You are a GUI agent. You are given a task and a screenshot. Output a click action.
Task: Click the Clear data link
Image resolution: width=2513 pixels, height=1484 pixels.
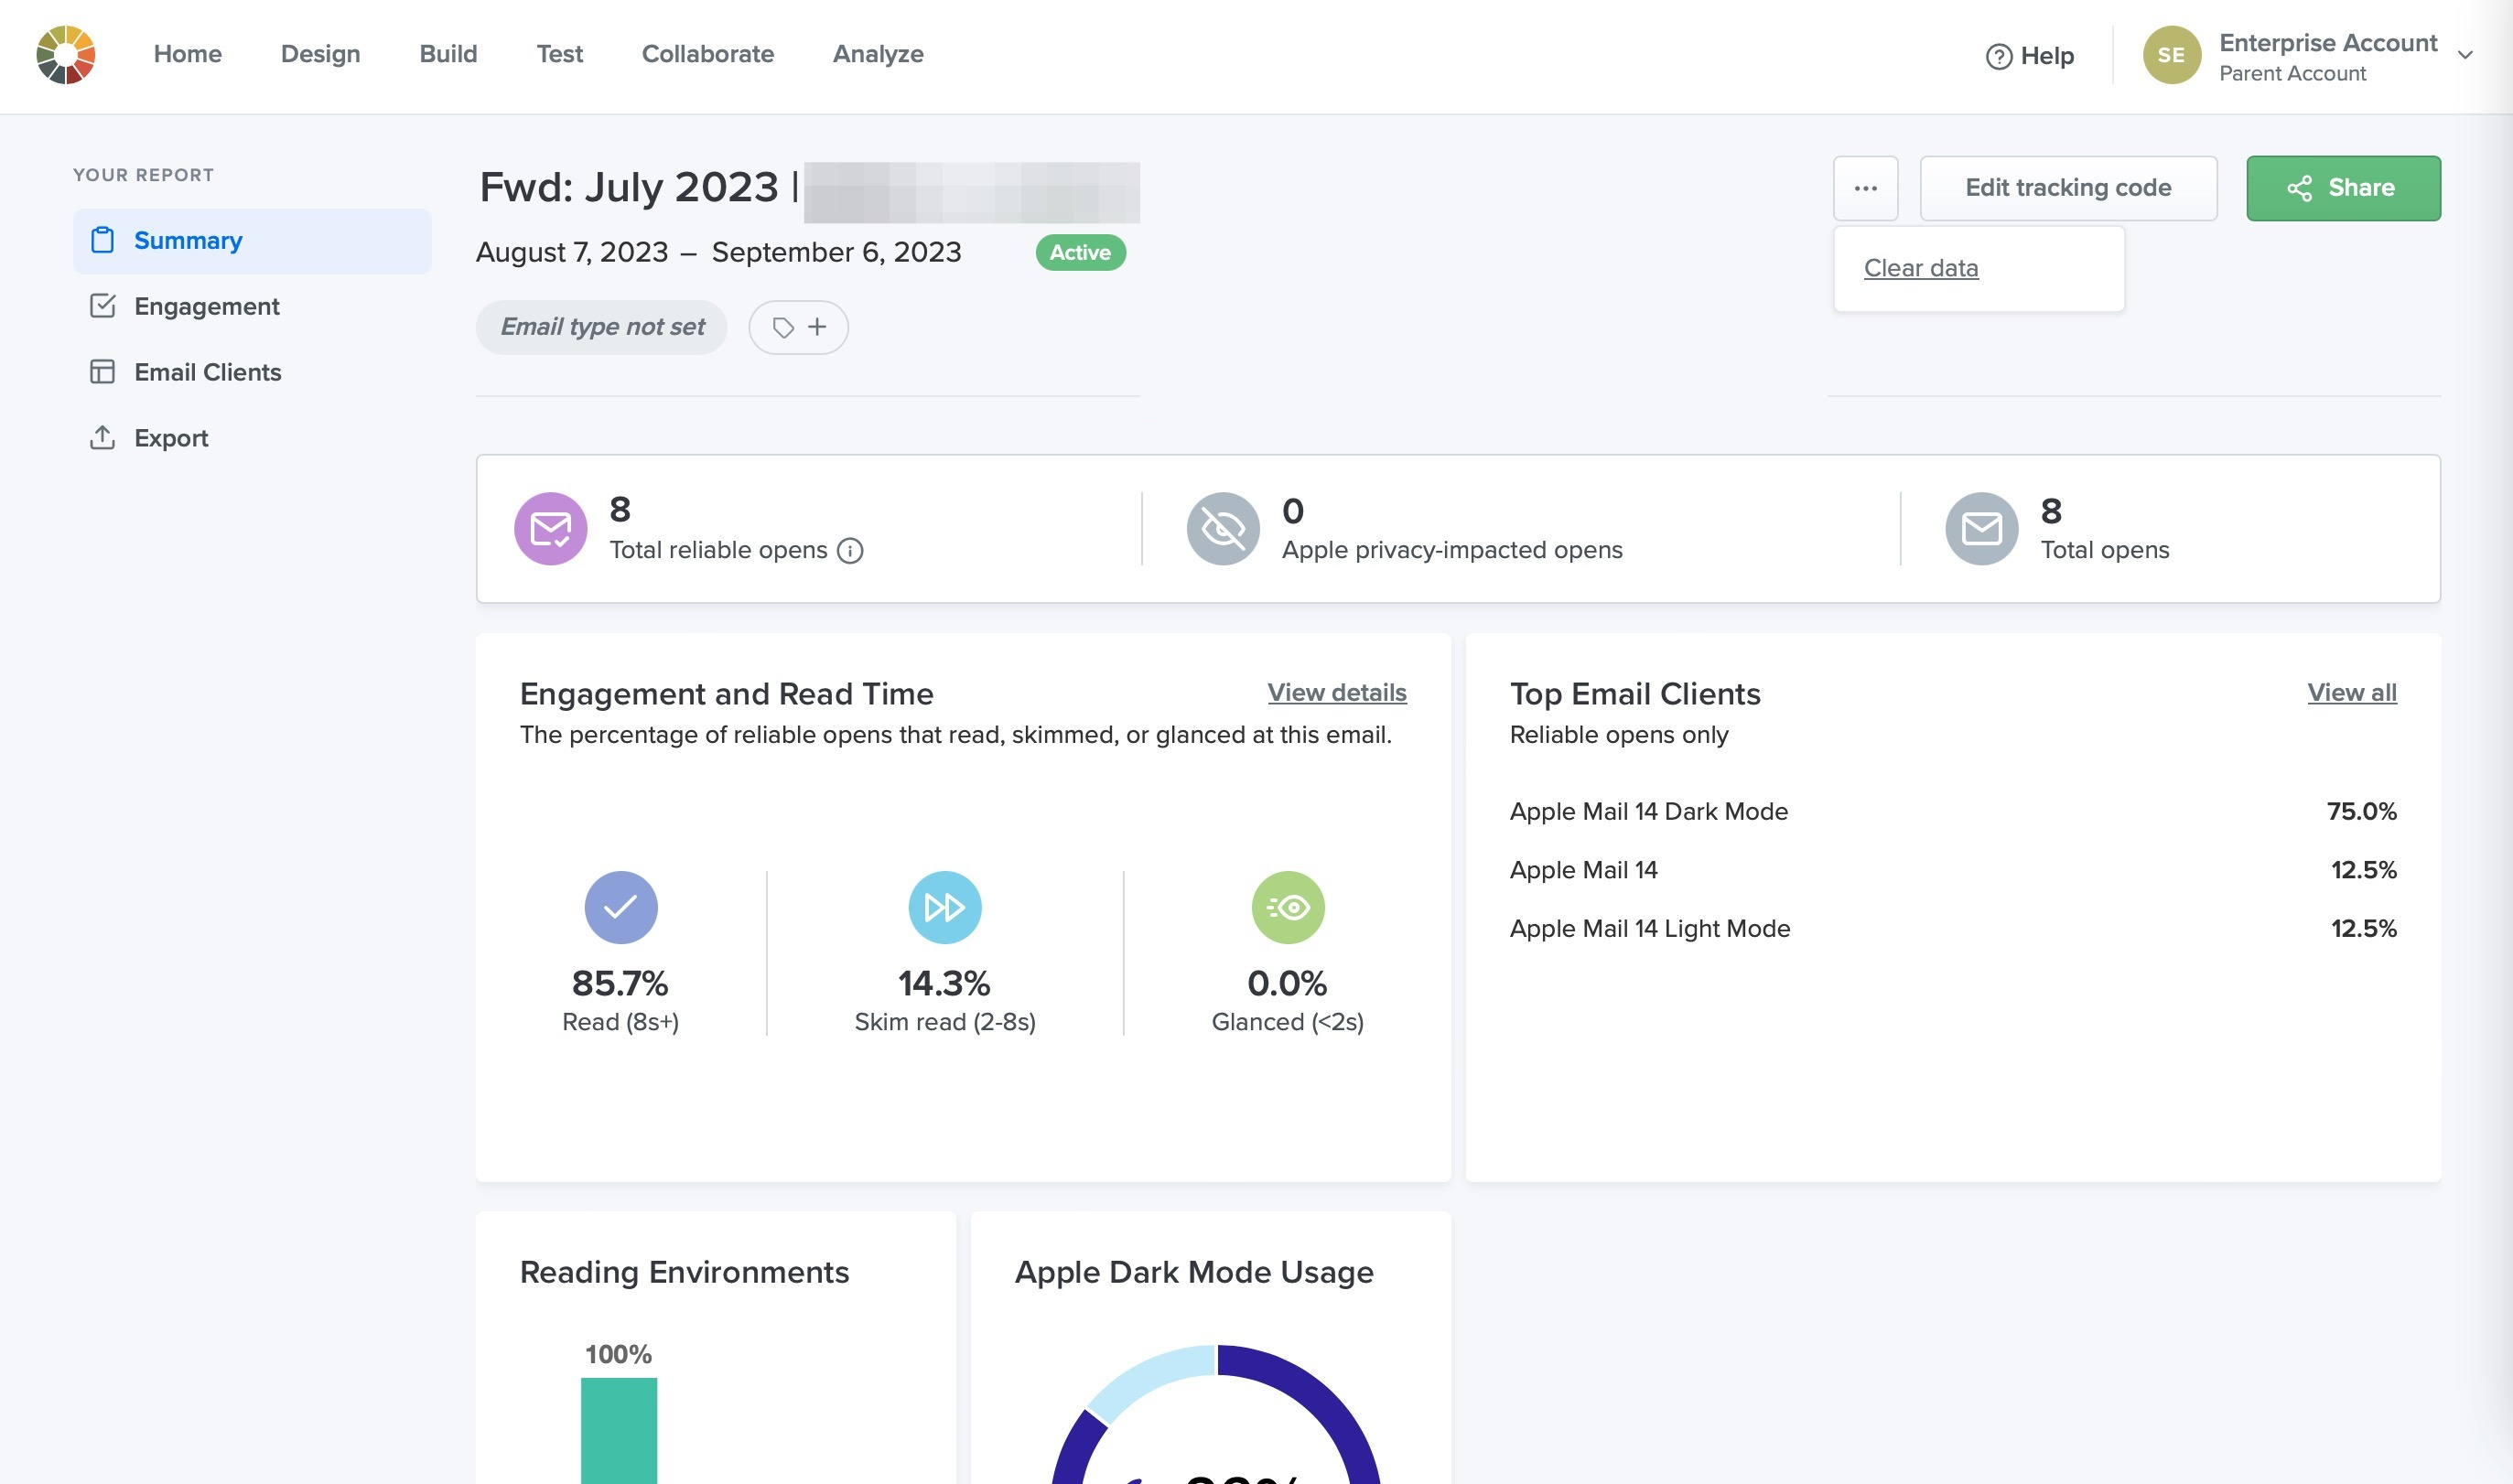[x=1920, y=268]
